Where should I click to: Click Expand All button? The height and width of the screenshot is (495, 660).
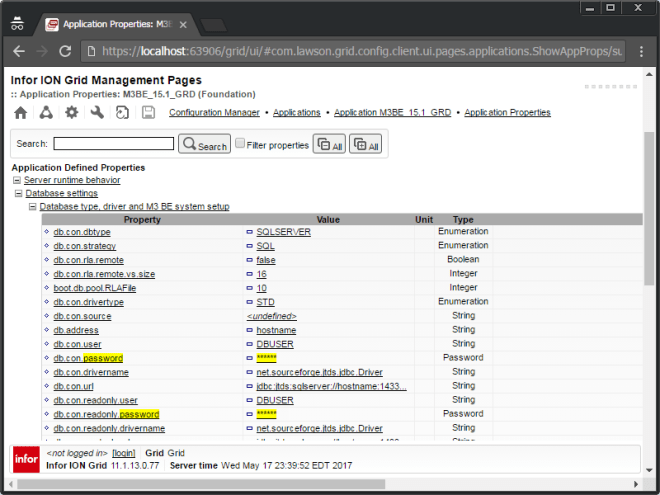(x=365, y=145)
